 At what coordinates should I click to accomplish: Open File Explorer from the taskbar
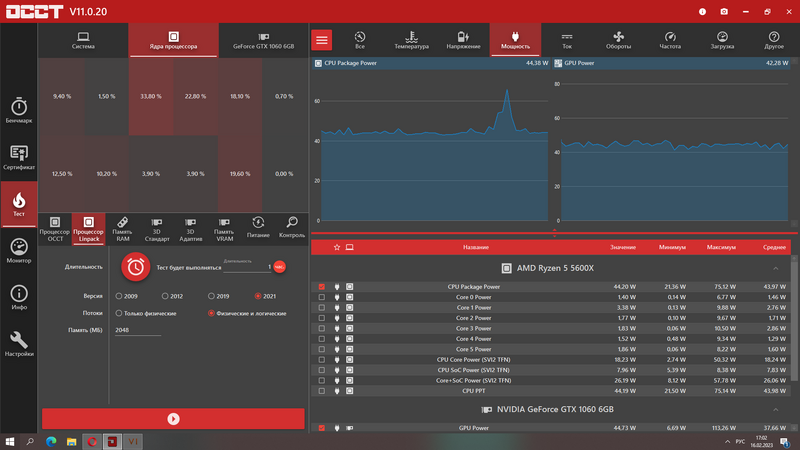tap(71, 442)
